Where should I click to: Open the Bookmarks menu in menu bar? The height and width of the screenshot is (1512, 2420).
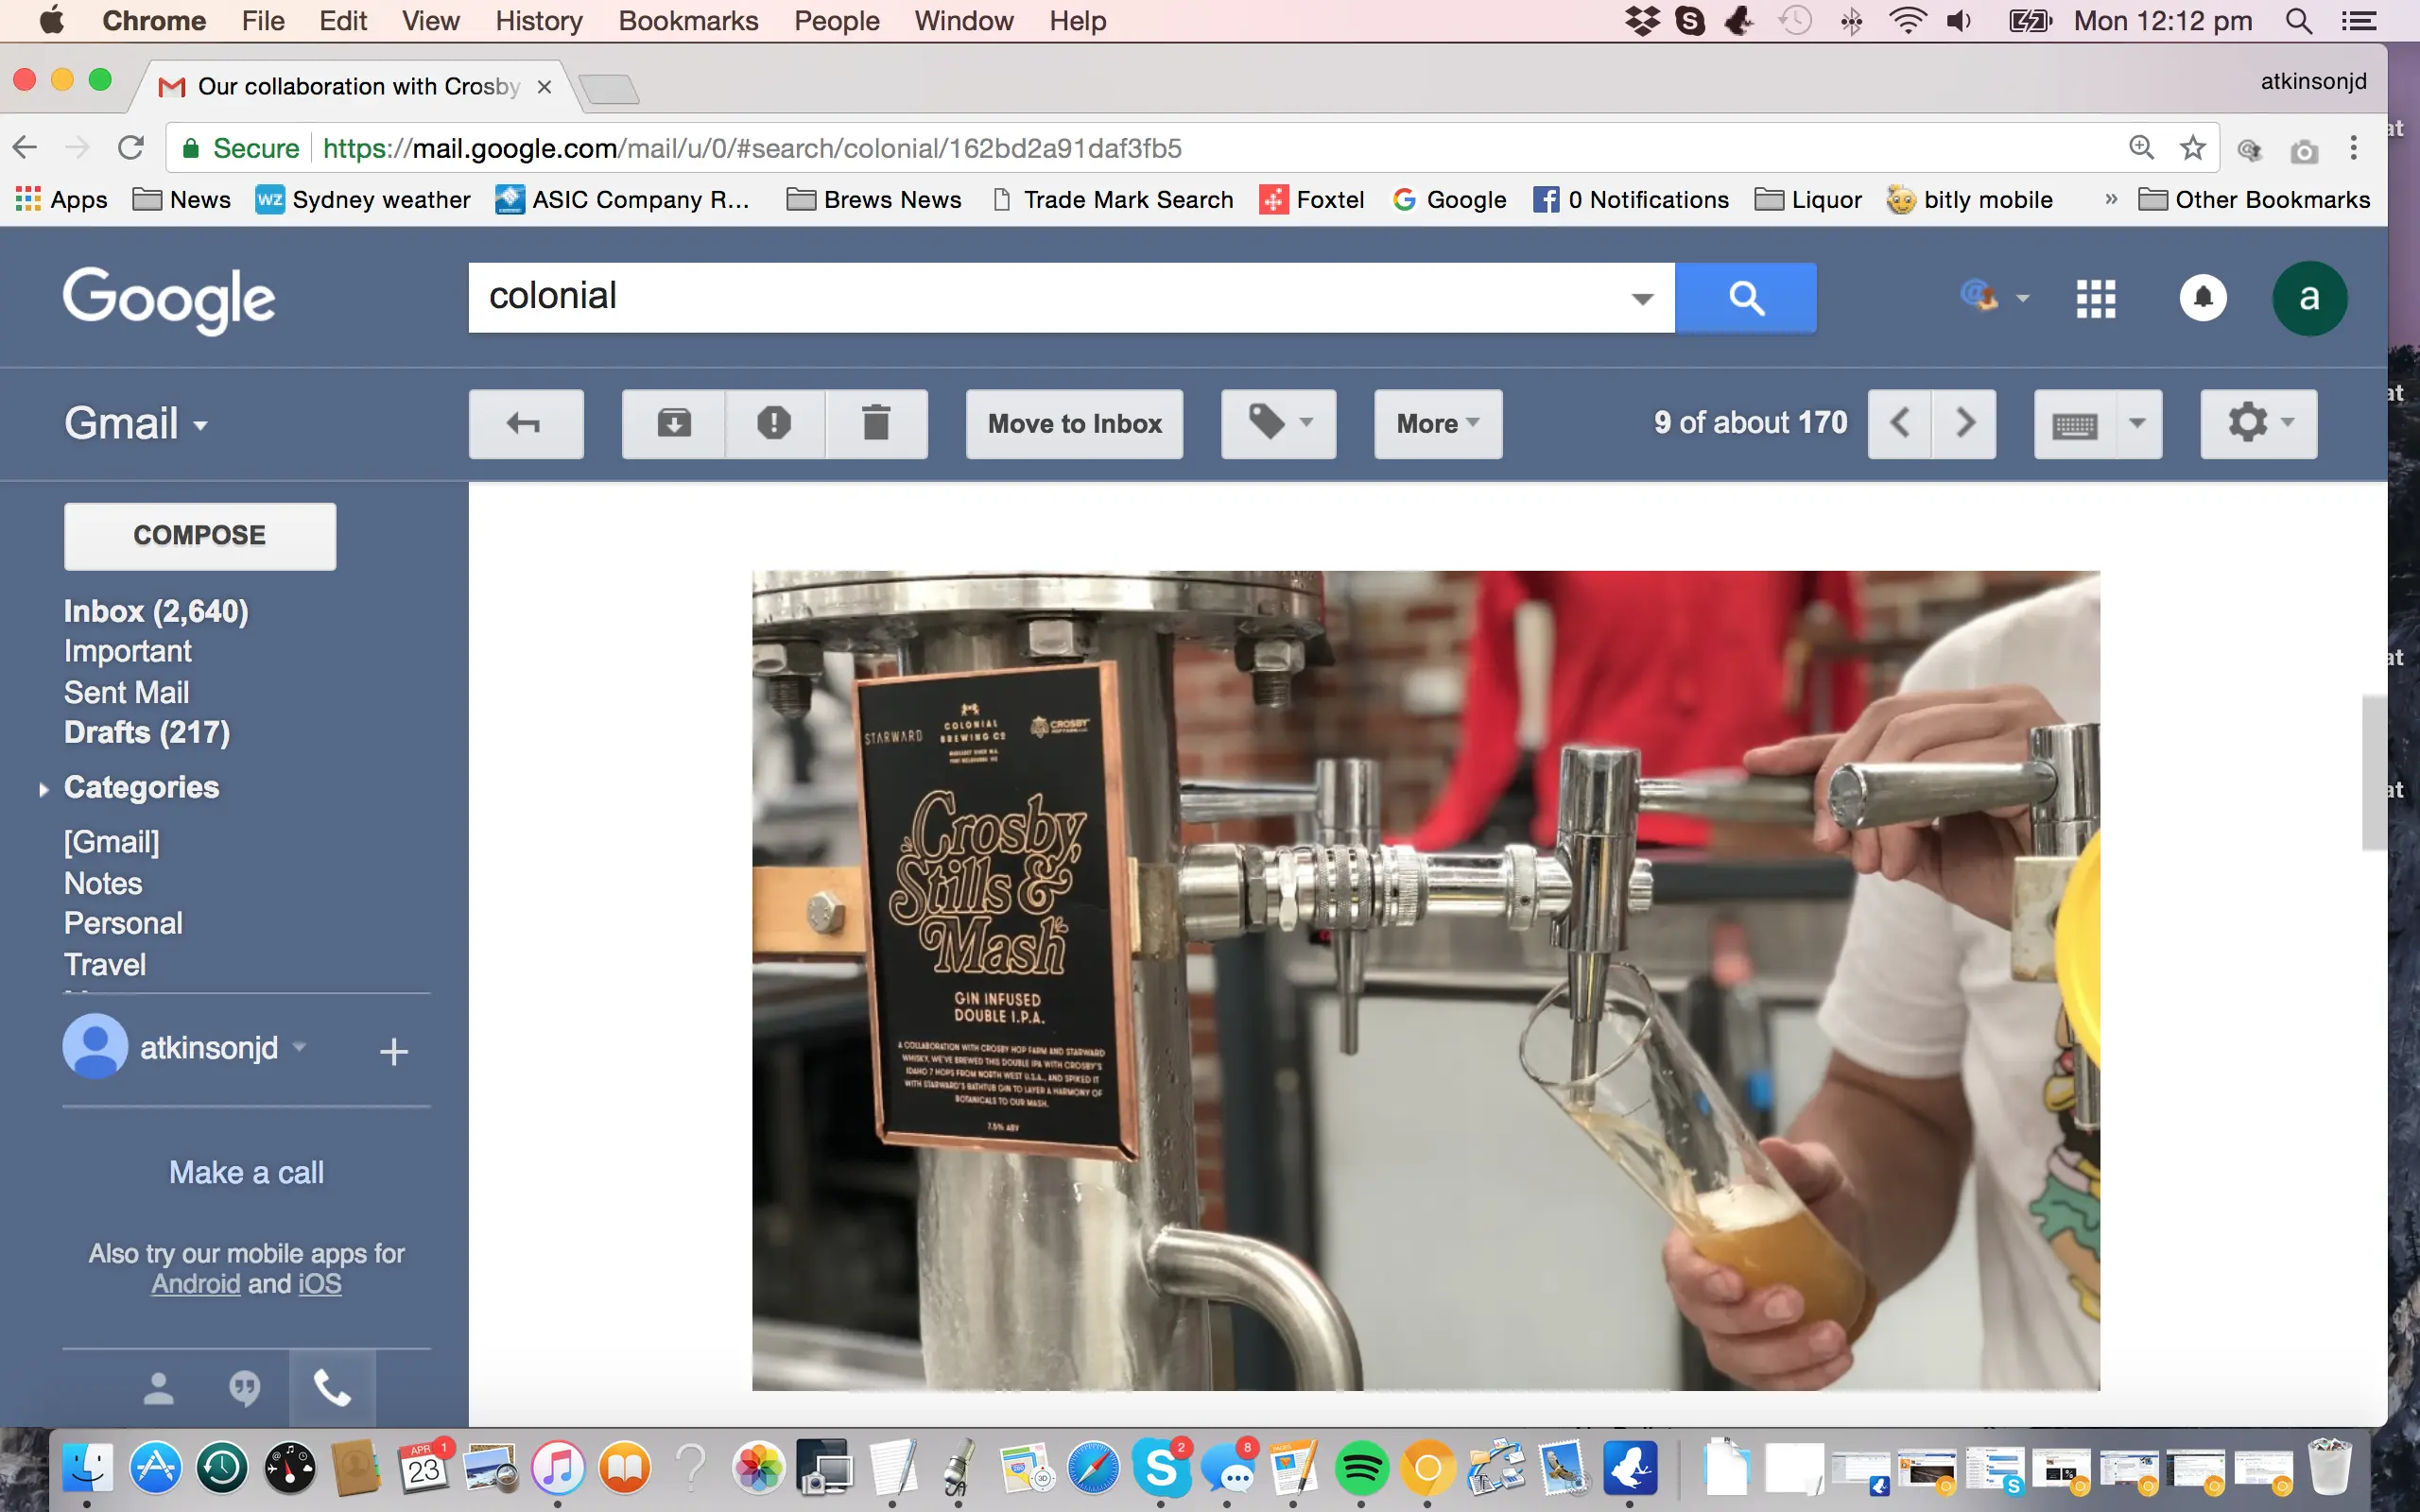(687, 21)
